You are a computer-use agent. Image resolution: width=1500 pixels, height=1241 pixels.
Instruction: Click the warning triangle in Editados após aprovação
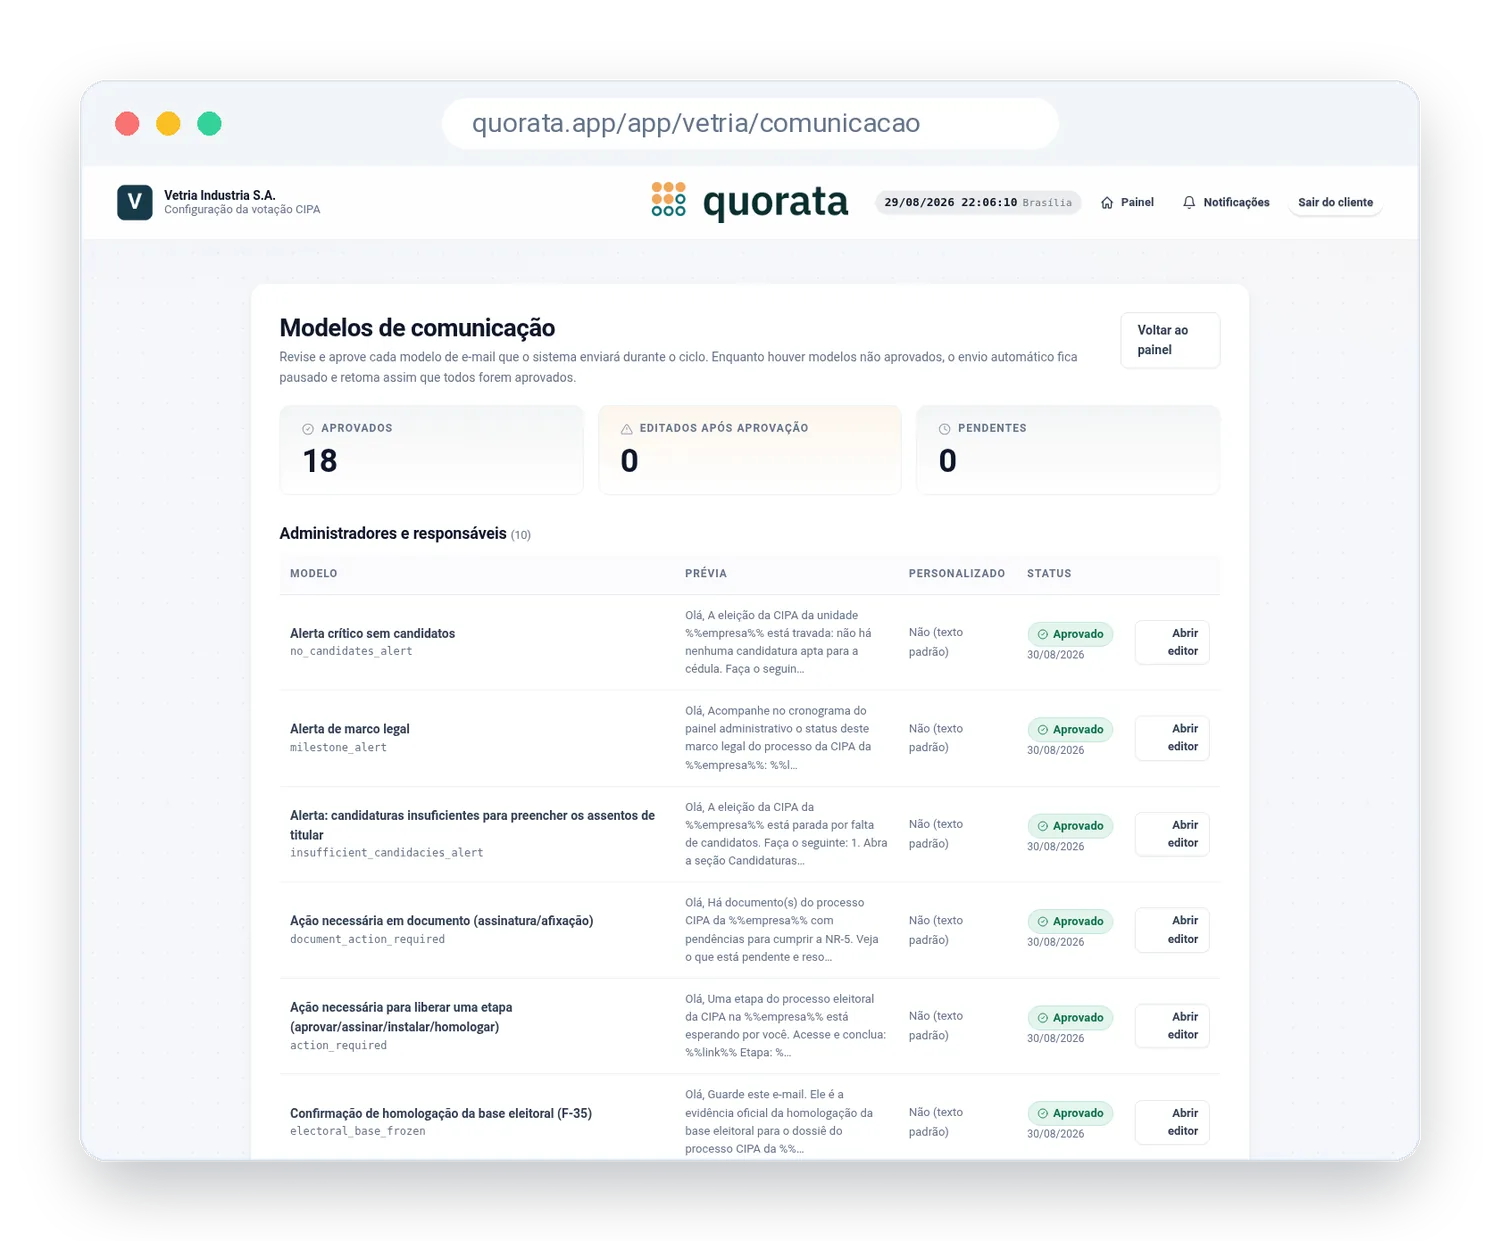click(627, 429)
